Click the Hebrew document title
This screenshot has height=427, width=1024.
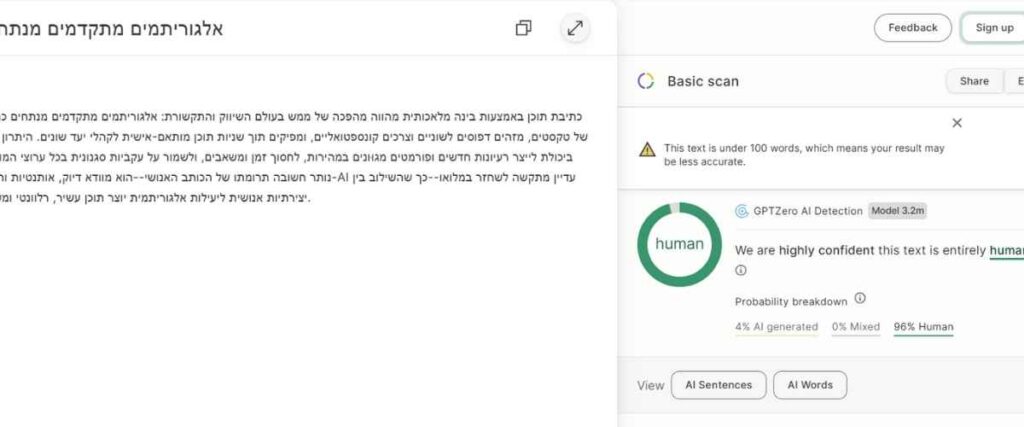(112, 29)
